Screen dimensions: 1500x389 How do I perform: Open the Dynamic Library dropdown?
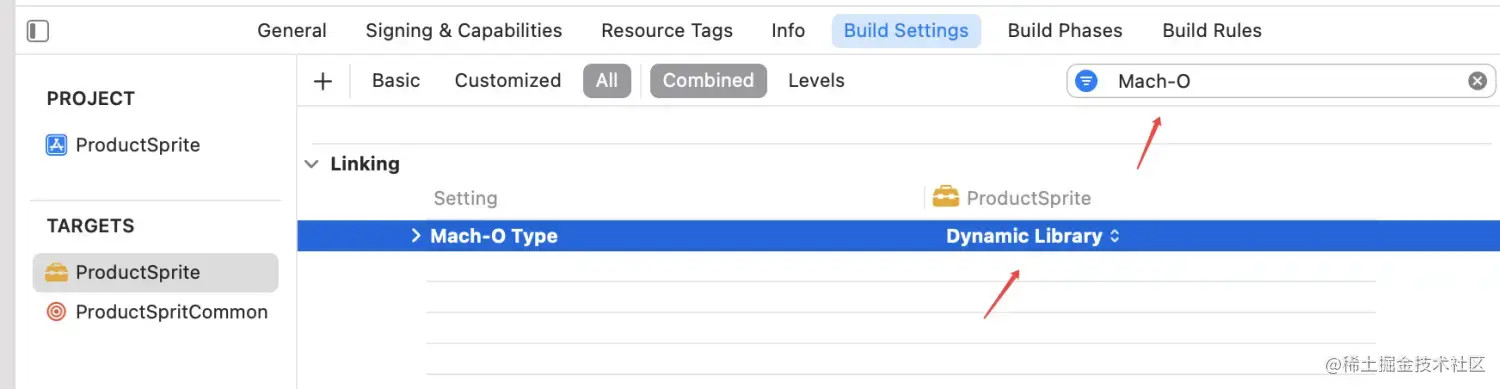(1033, 236)
